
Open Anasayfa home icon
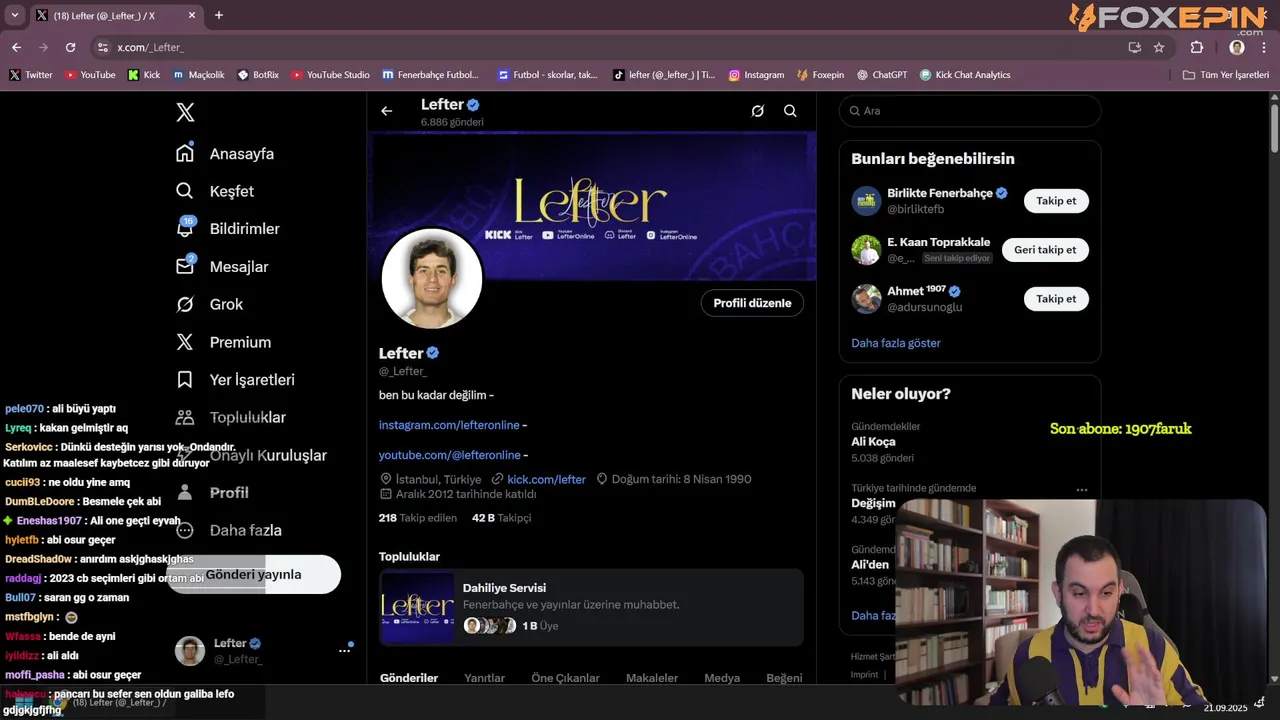coord(185,153)
